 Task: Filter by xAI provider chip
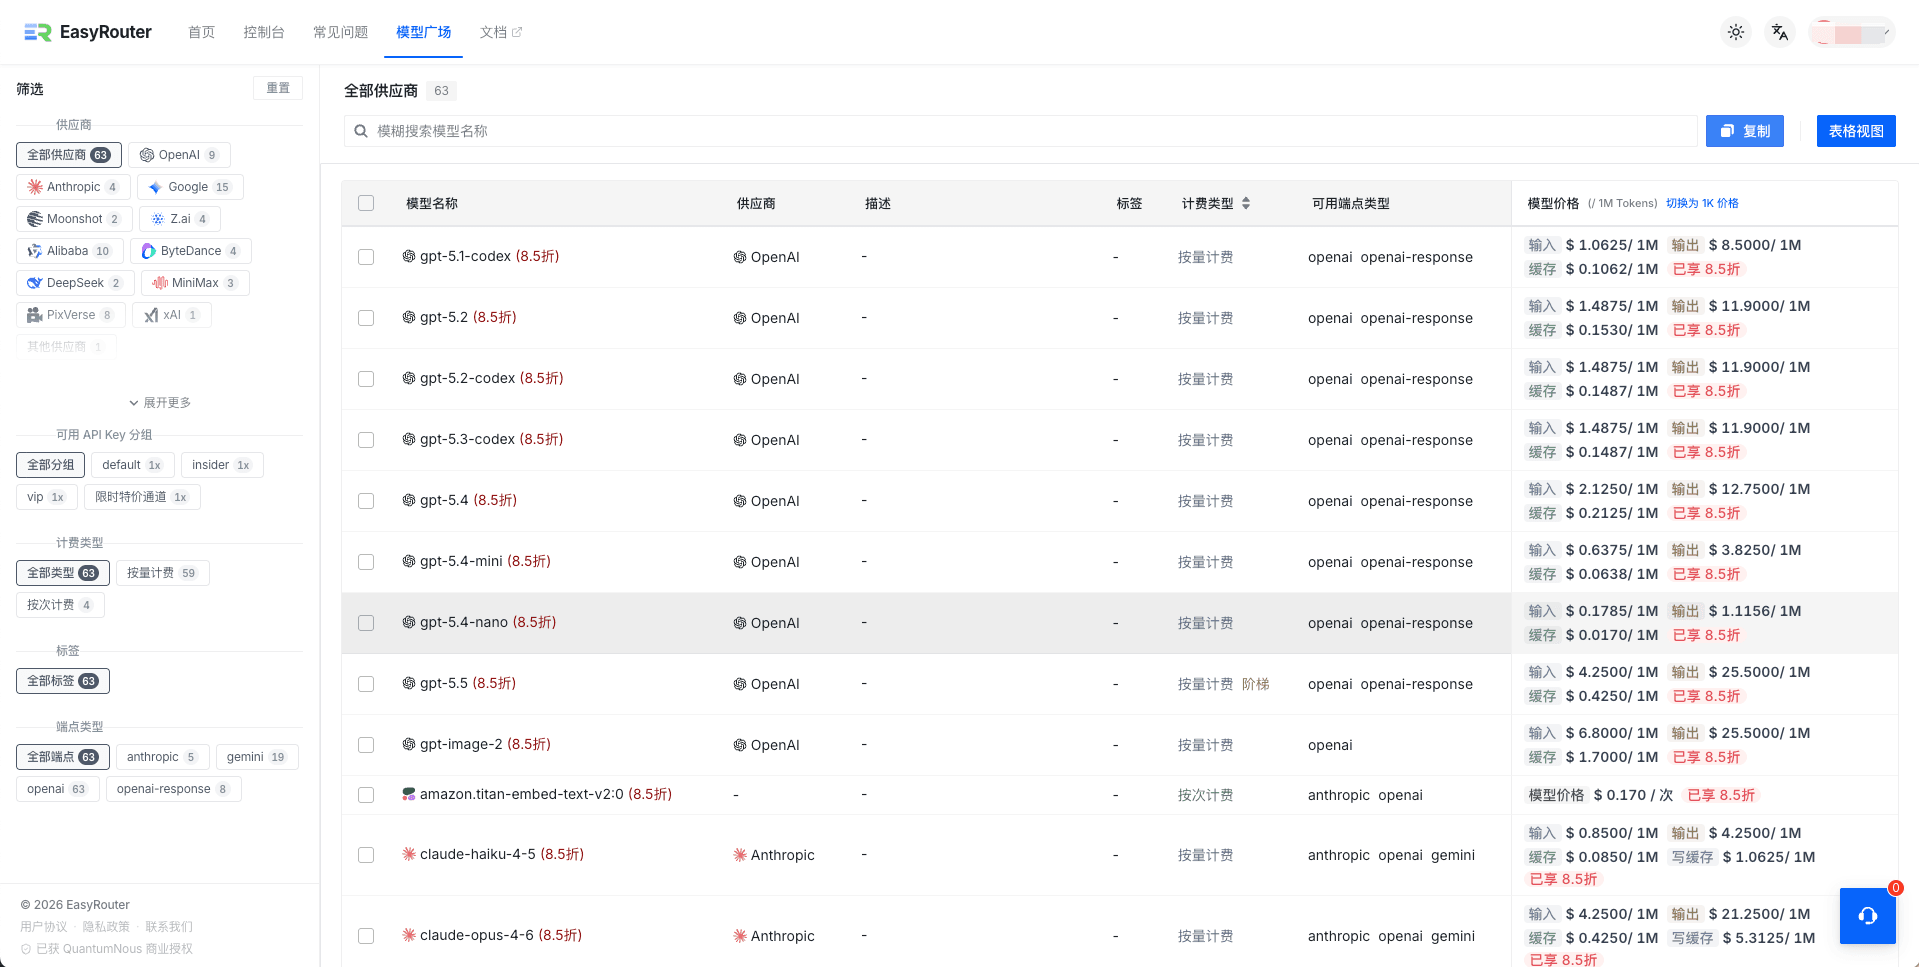[x=172, y=315]
